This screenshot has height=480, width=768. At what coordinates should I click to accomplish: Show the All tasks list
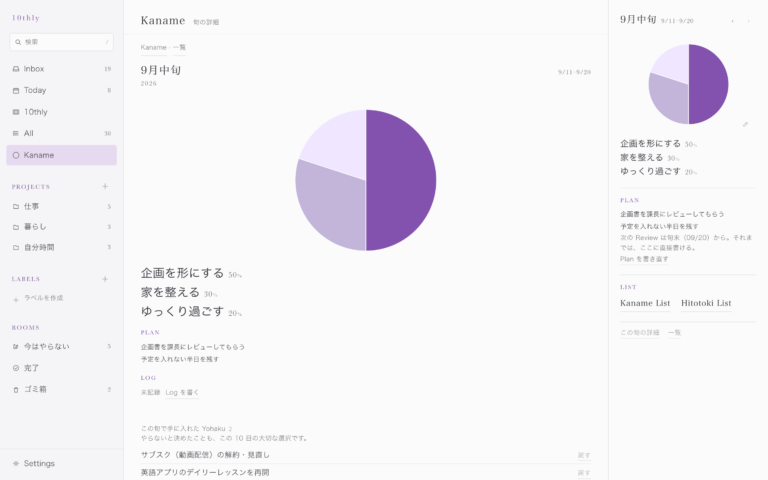pyautogui.click(x=61, y=133)
